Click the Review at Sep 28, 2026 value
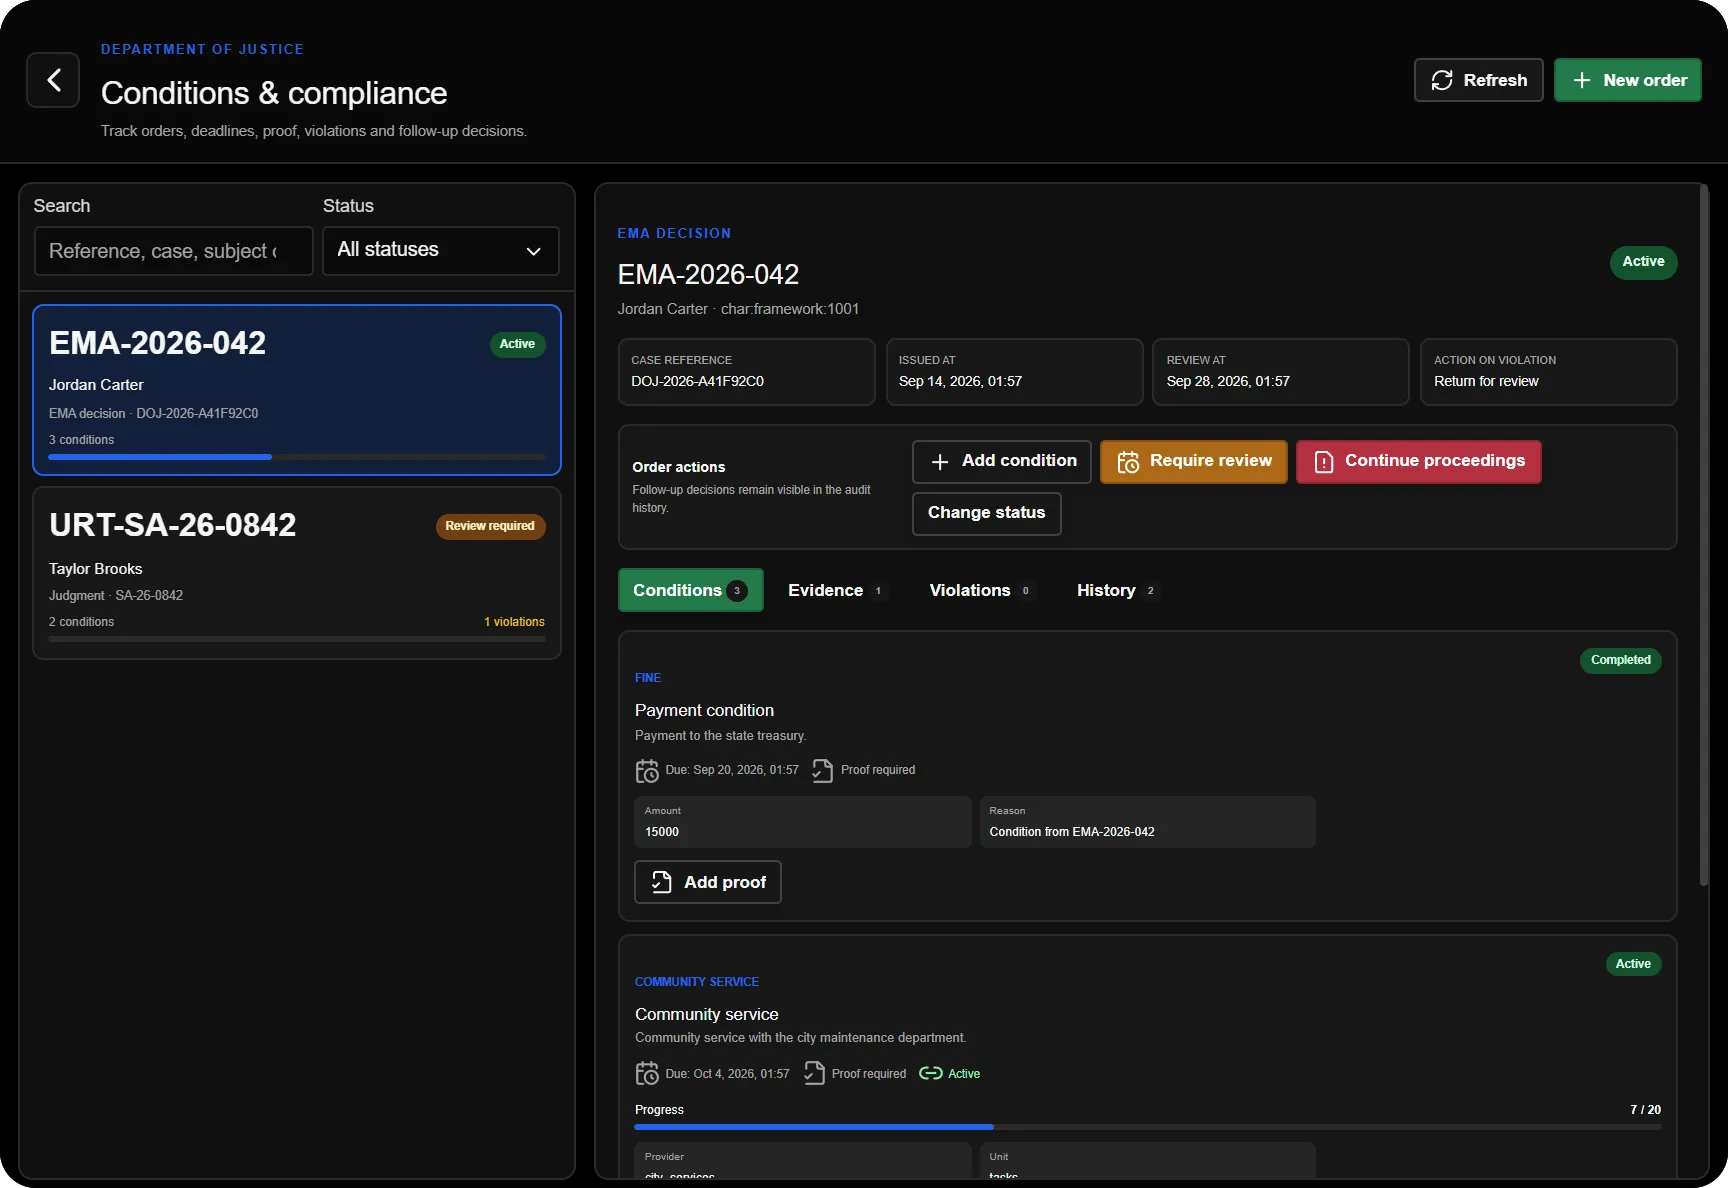This screenshot has width=1728, height=1188. 1228,381
